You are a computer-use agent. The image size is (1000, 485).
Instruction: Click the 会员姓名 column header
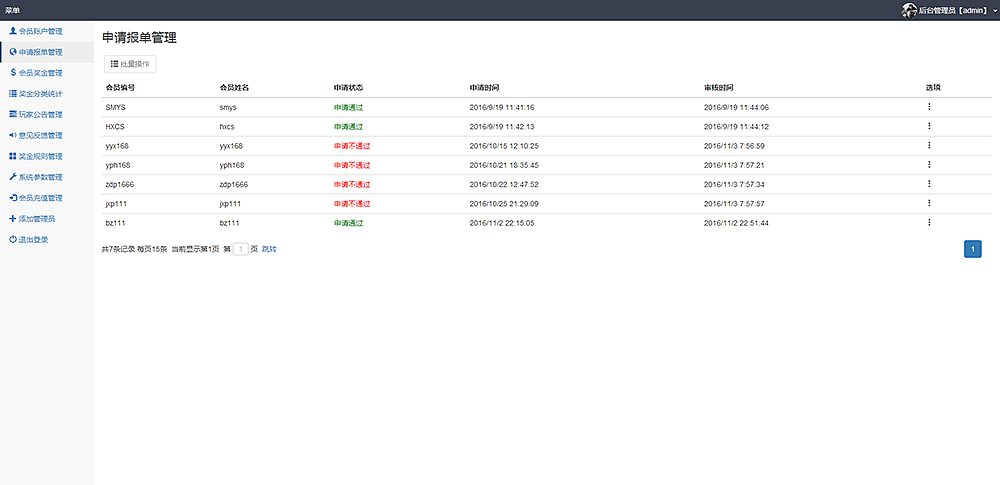click(234, 87)
